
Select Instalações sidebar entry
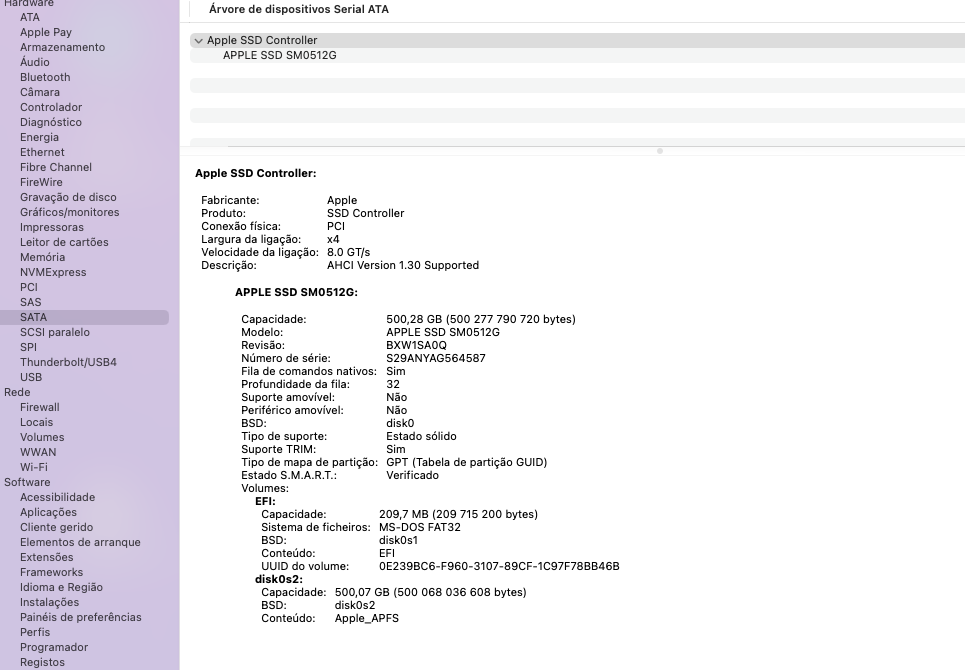49,602
